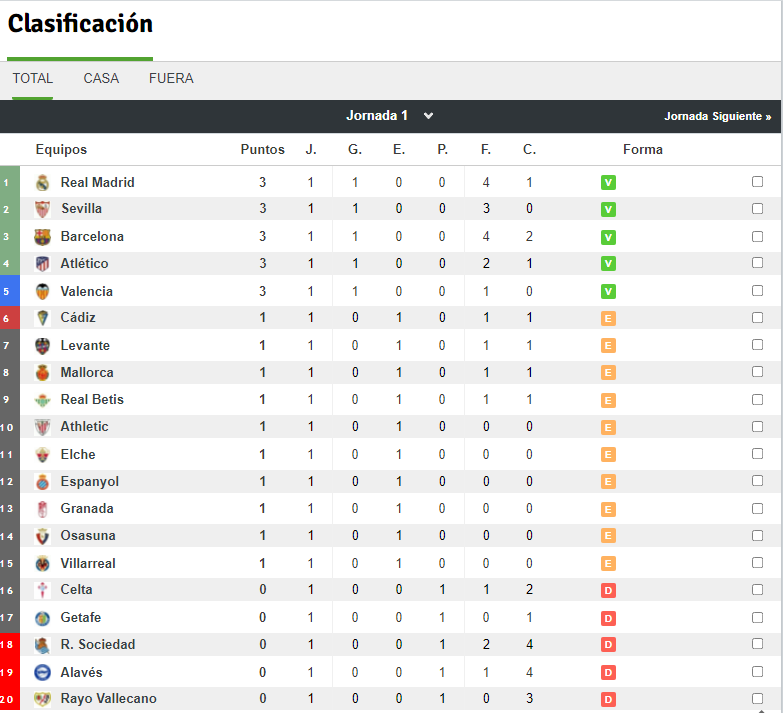This screenshot has height=713, width=783.
Task: Click the Barcelona club crest
Action: (x=42, y=237)
